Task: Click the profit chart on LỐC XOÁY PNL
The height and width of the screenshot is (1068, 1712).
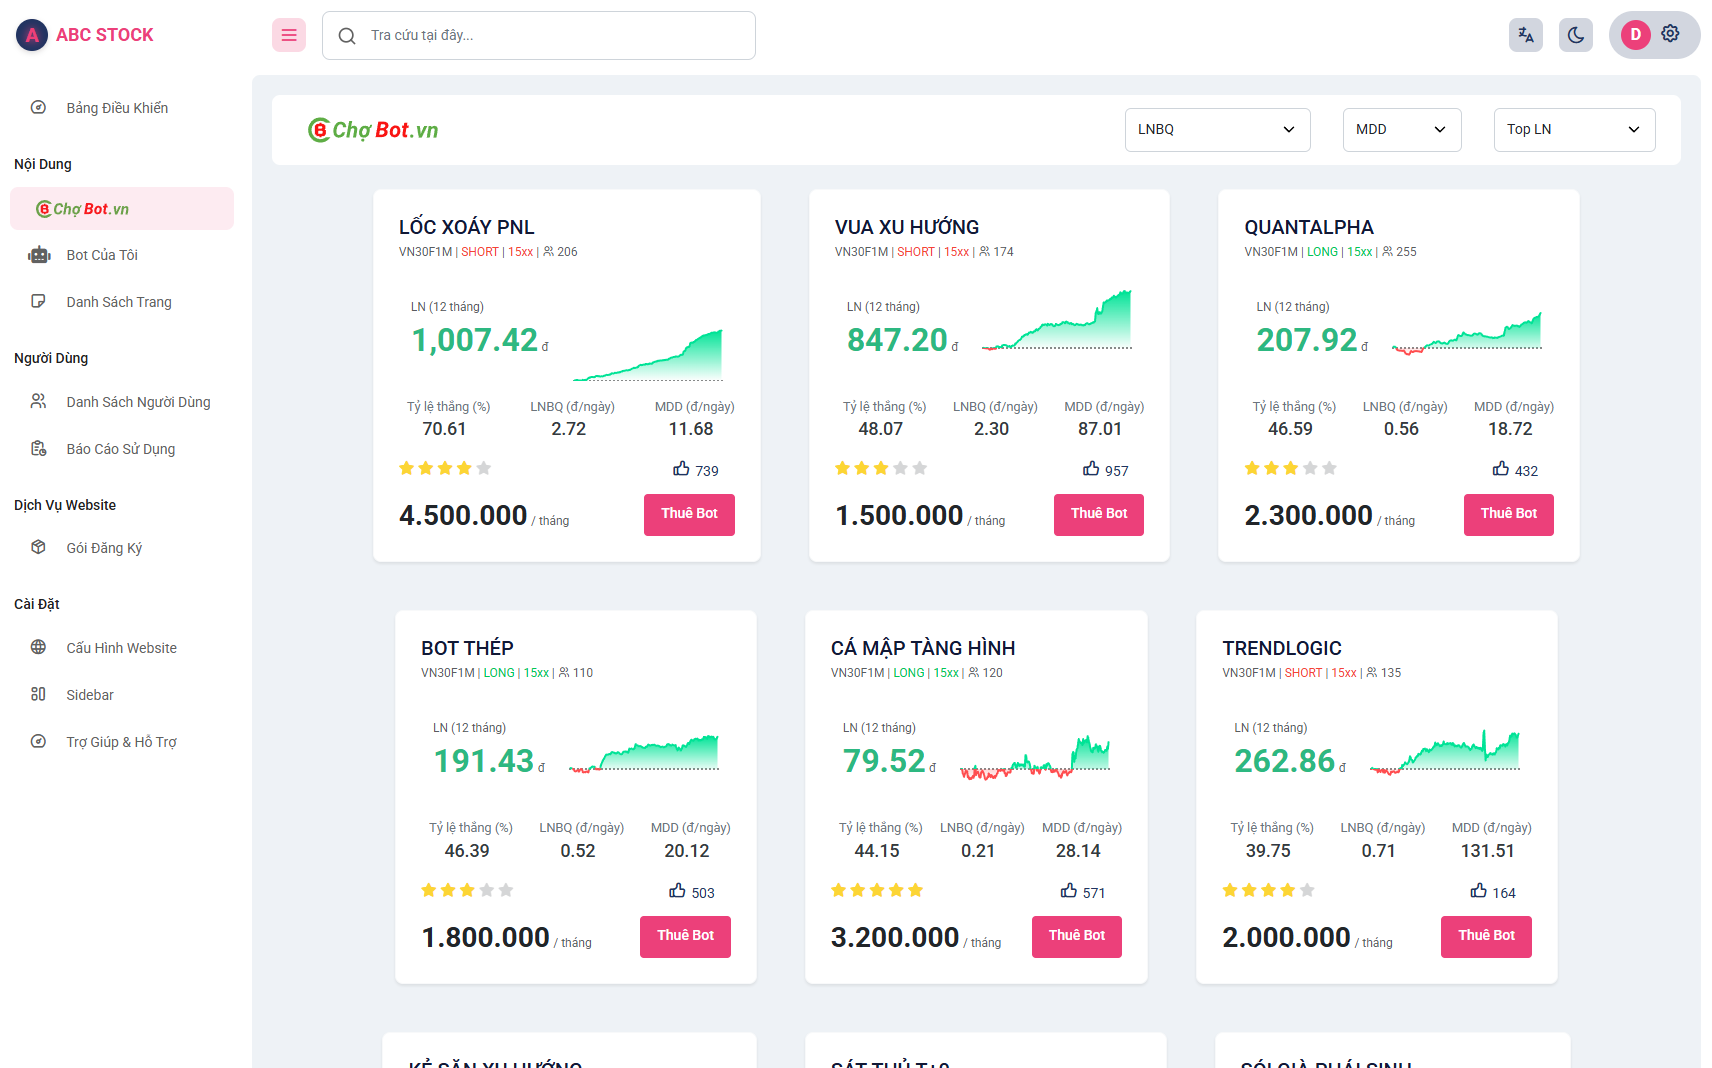Action: tap(648, 356)
